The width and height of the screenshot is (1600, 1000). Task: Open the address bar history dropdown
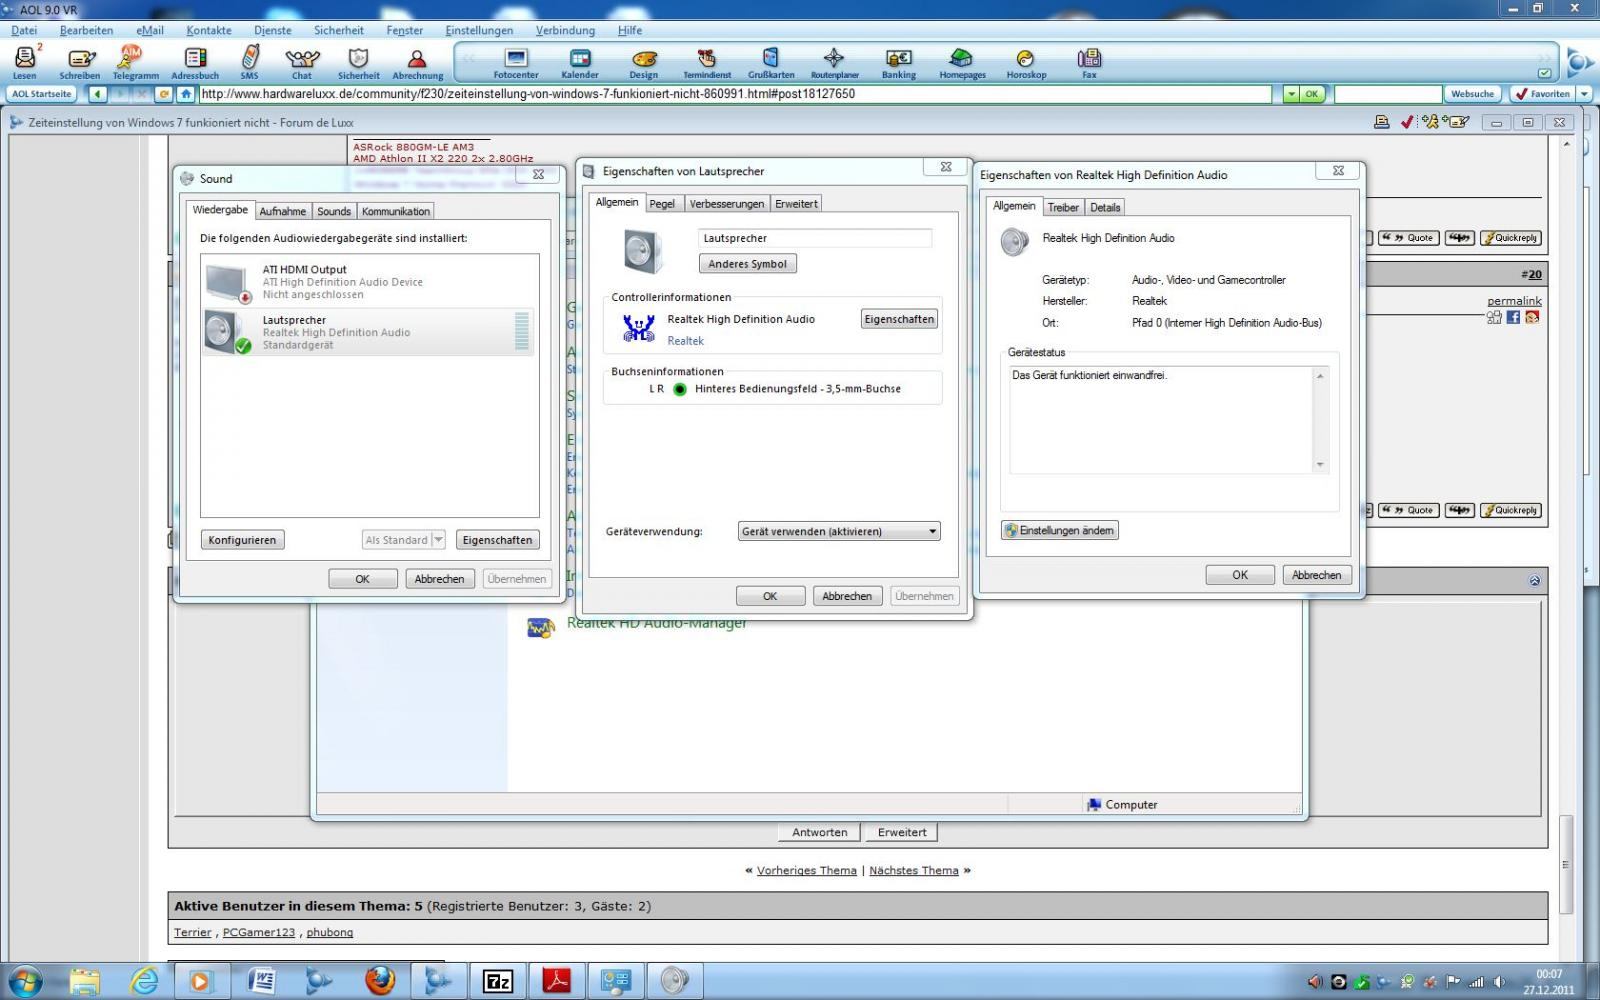[x=1291, y=94]
